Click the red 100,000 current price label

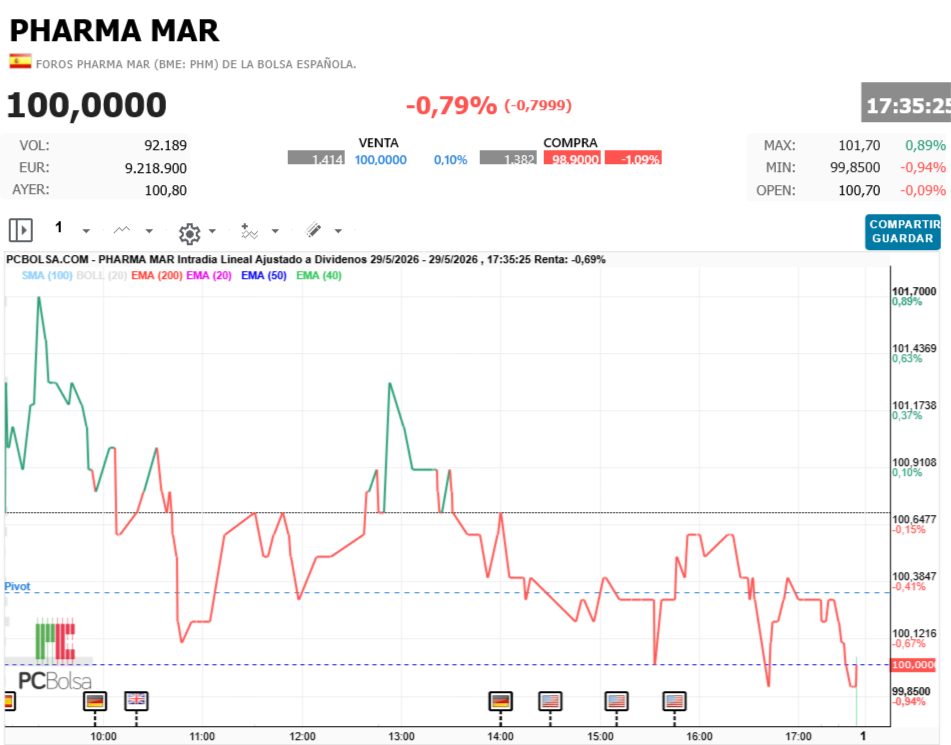(x=912, y=665)
